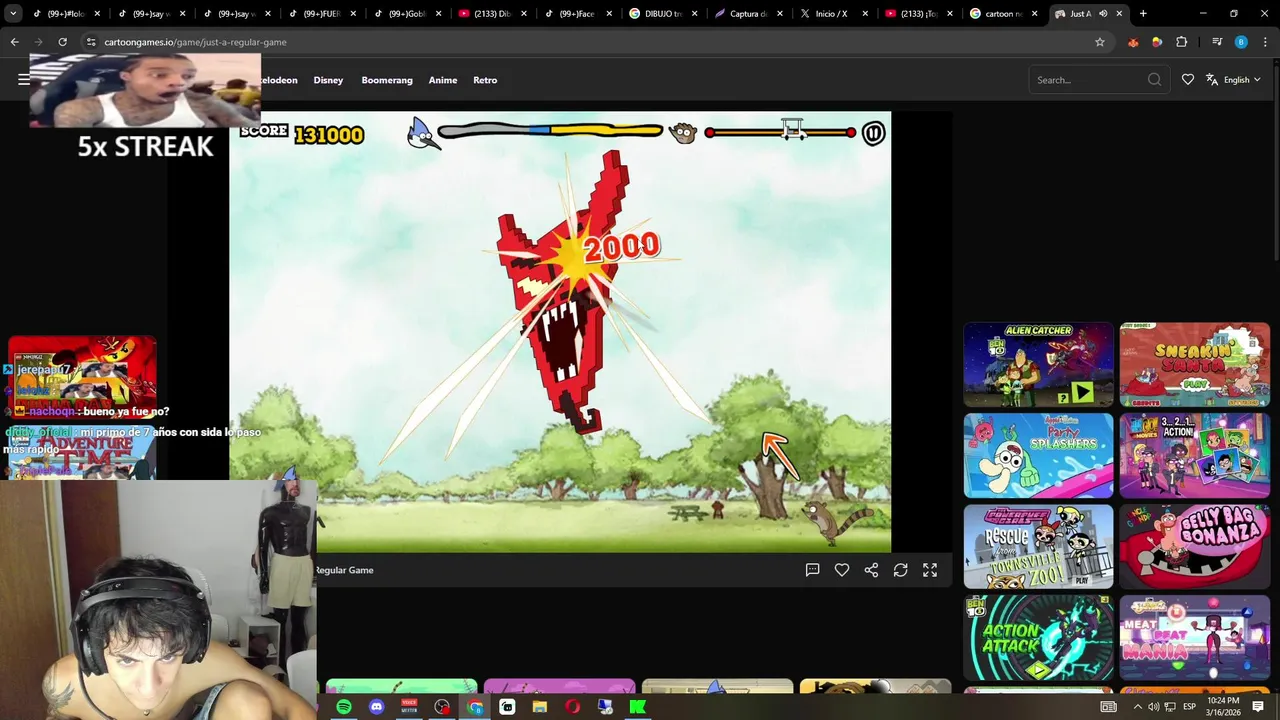Screen dimensions: 1280x720
Task: Open Chrome from the taskbar
Action: tap(475, 707)
